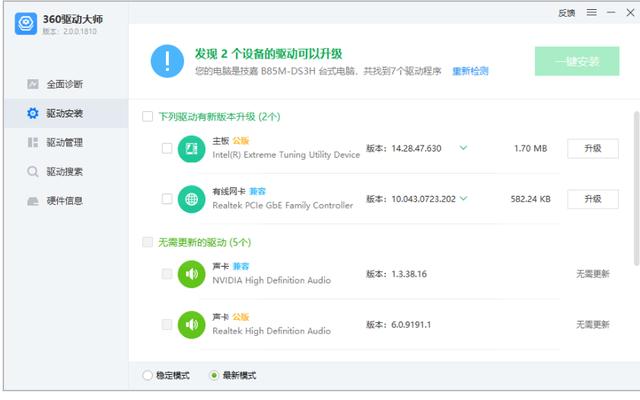Click the 公版 tag next to 主板
The image size is (640, 400).
point(241,141)
